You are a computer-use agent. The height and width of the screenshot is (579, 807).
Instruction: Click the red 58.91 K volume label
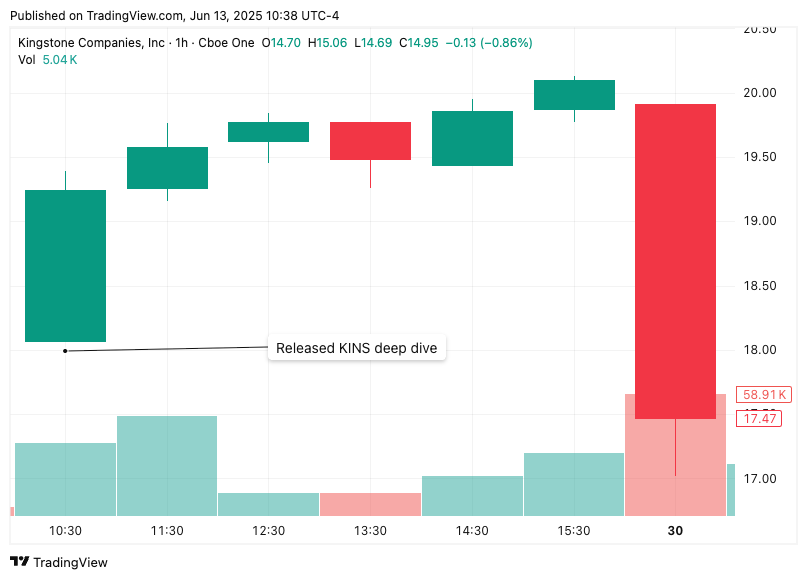tap(764, 395)
